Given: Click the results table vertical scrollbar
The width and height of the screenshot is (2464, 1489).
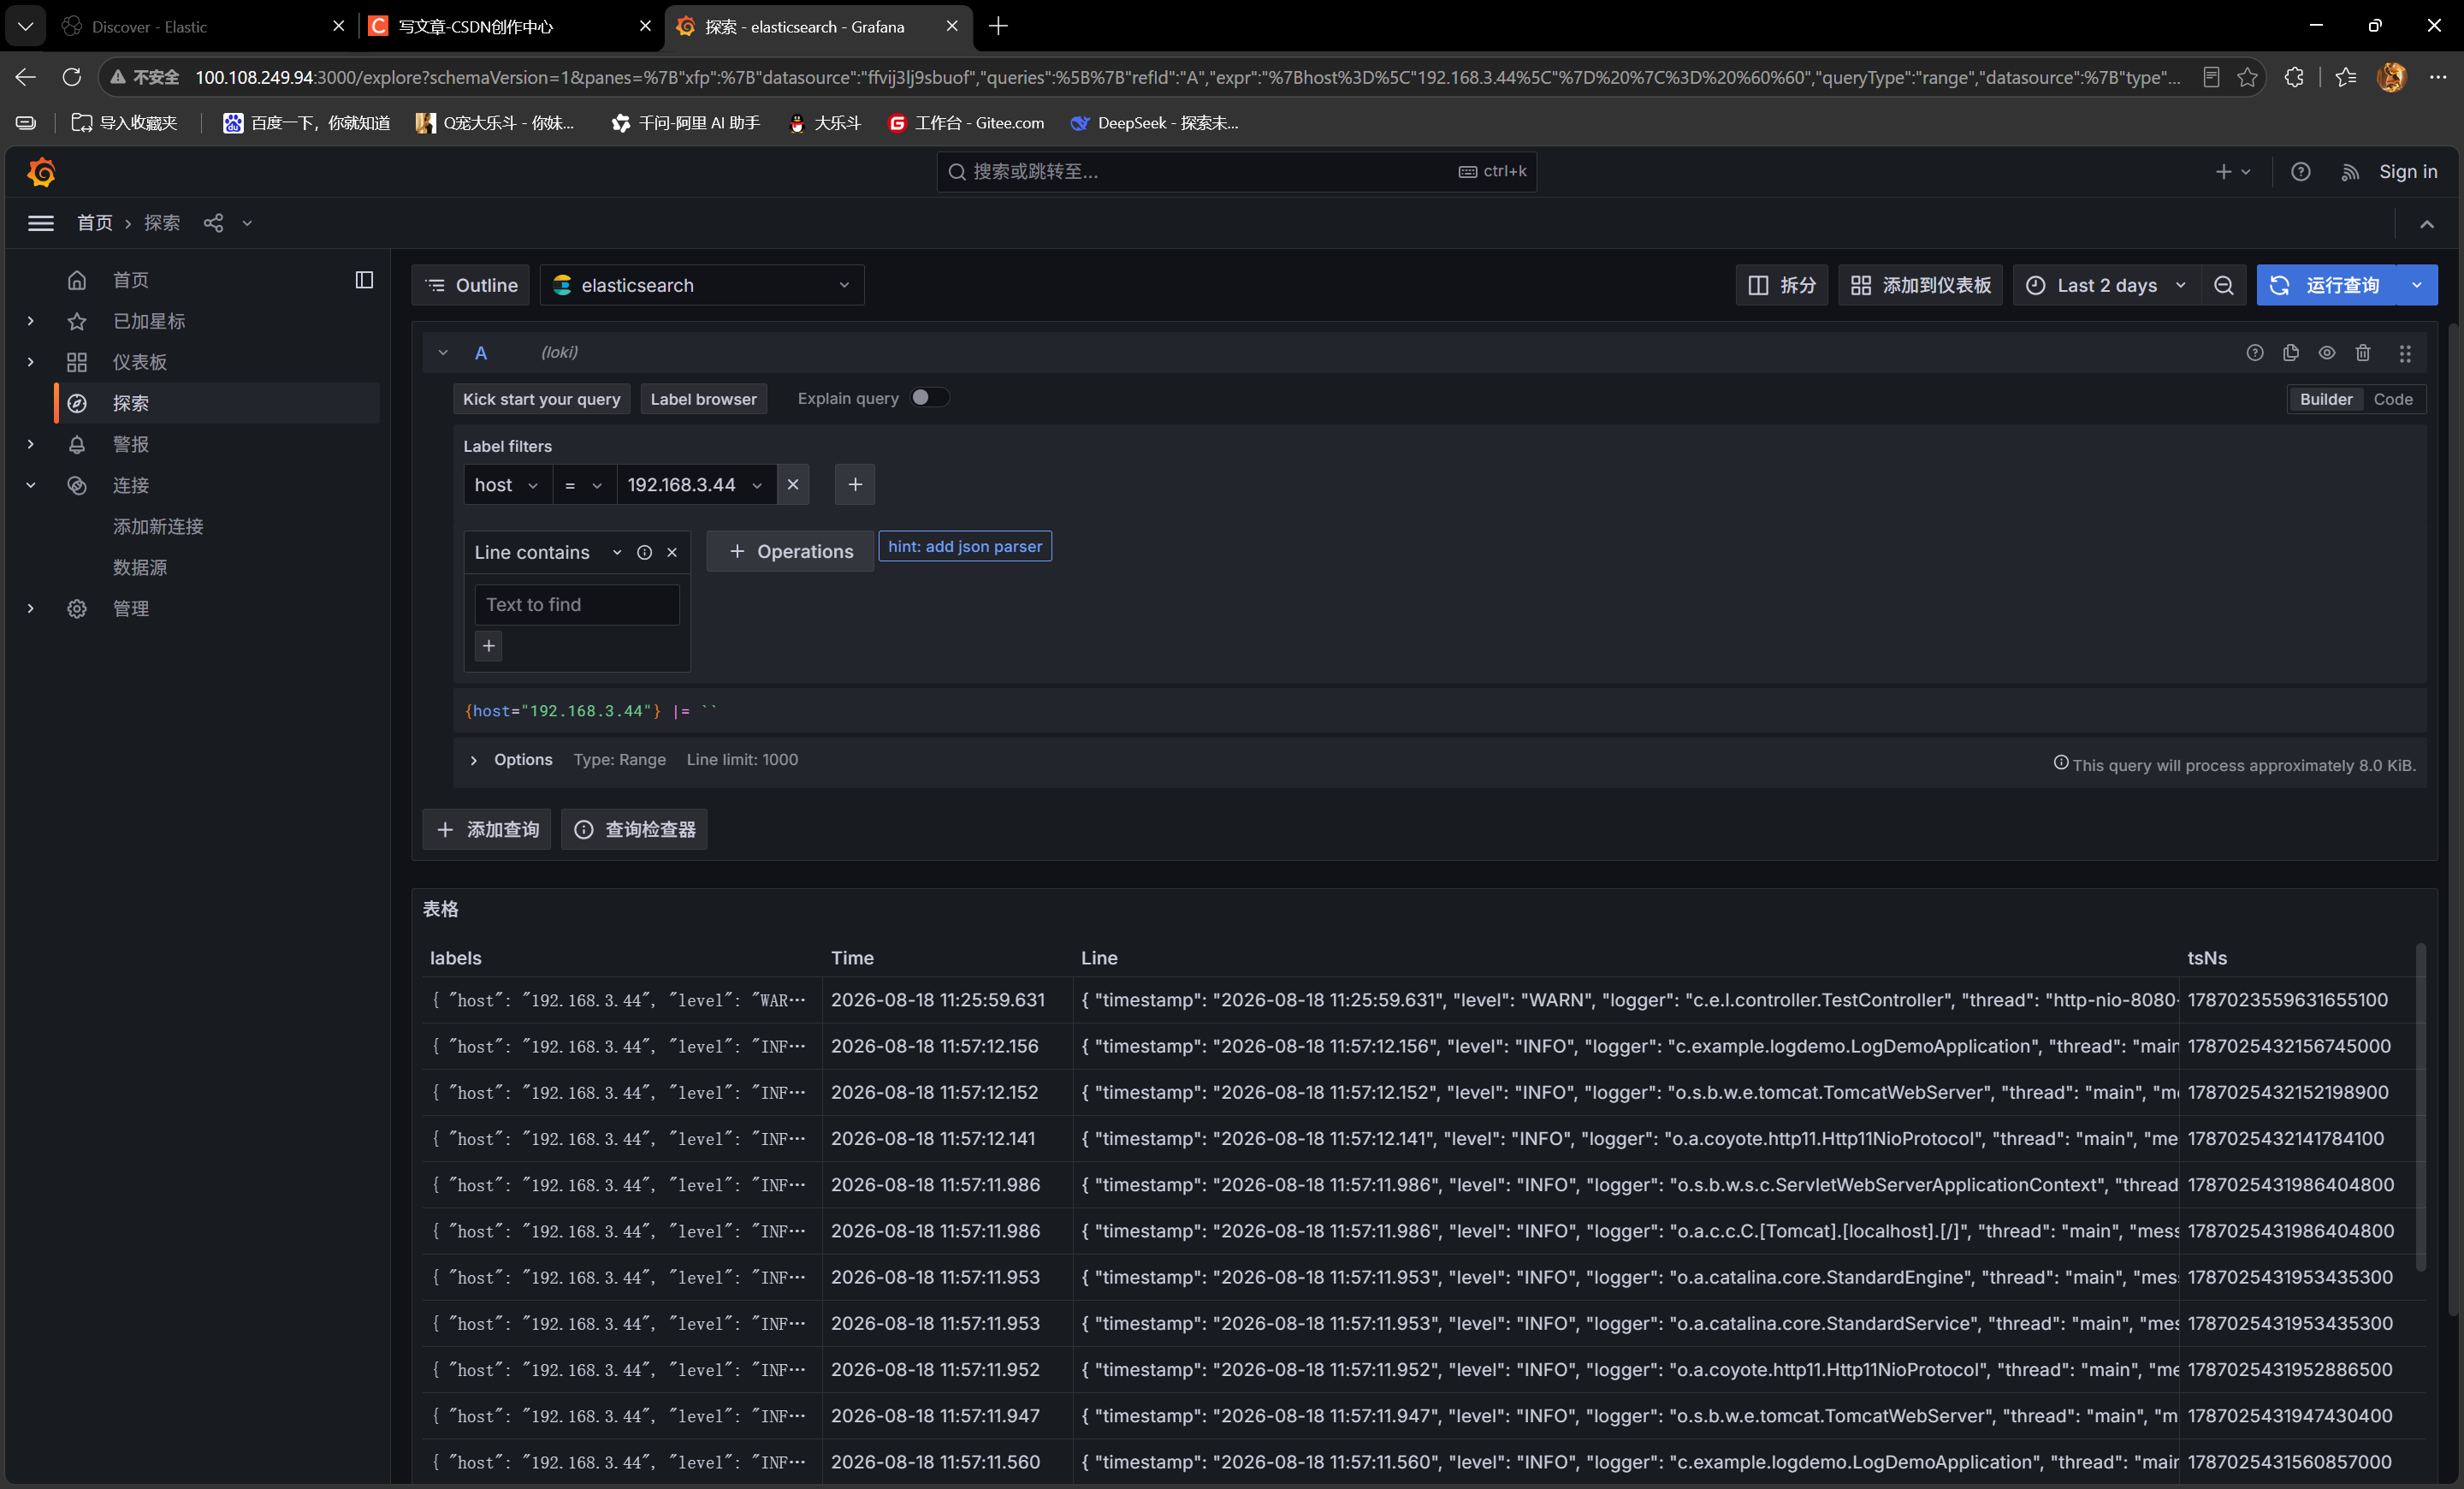Looking at the screenshot, I should tap(2421, 1109).
